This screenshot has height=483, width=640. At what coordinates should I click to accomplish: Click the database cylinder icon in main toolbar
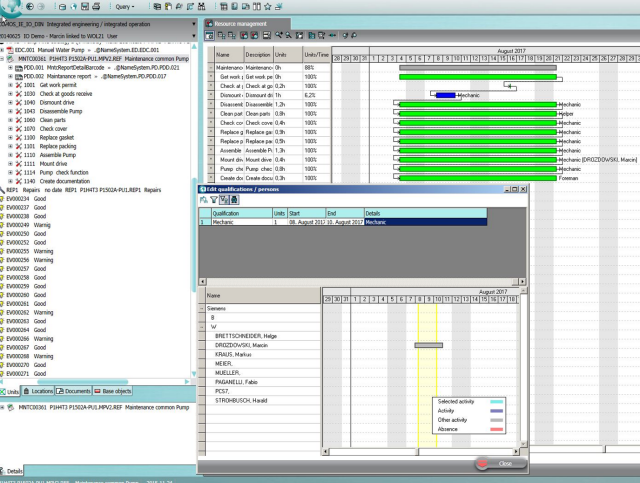(62, 7)
